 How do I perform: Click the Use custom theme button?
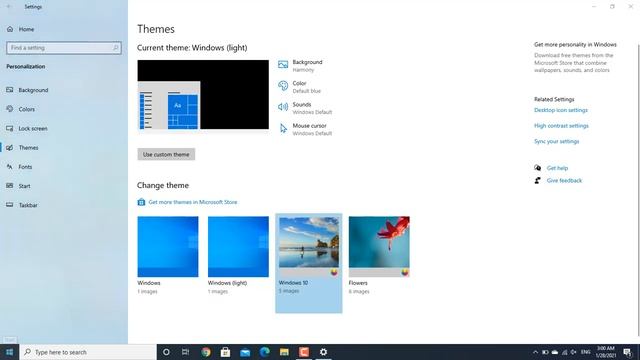pyautogui.click(x=166, y=154)
